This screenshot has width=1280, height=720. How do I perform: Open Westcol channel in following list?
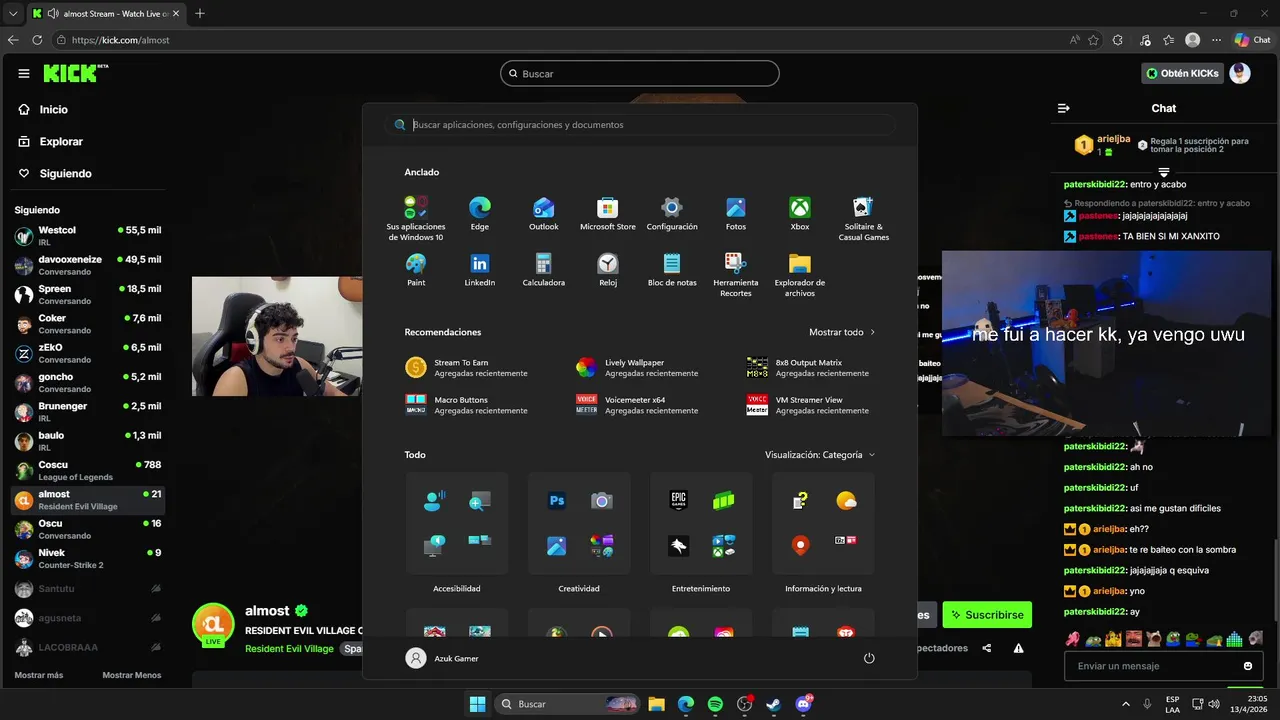tap(88, 236)
